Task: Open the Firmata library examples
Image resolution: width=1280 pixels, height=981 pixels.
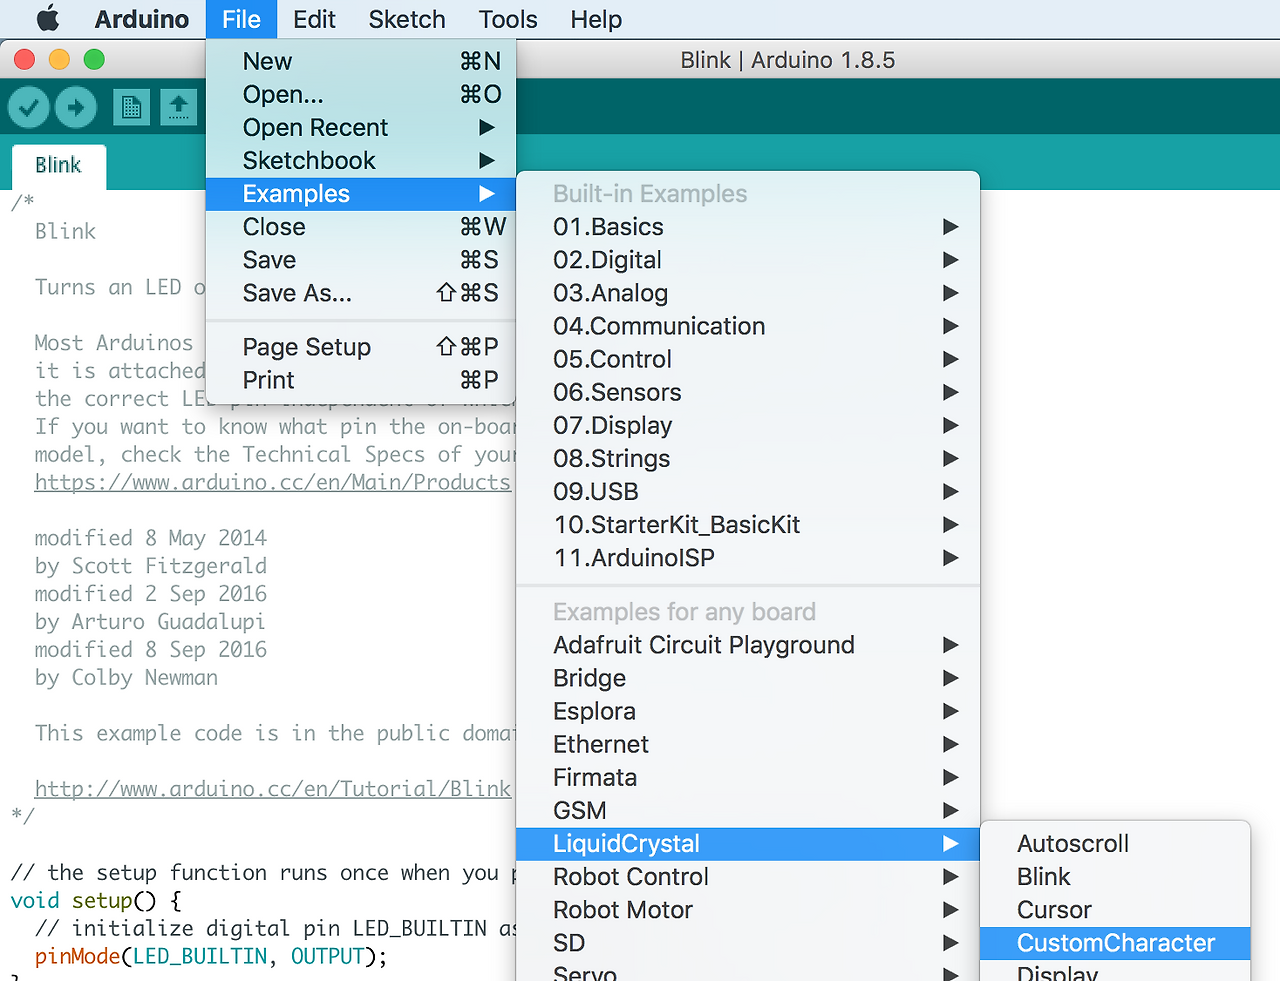Action: 748,777
